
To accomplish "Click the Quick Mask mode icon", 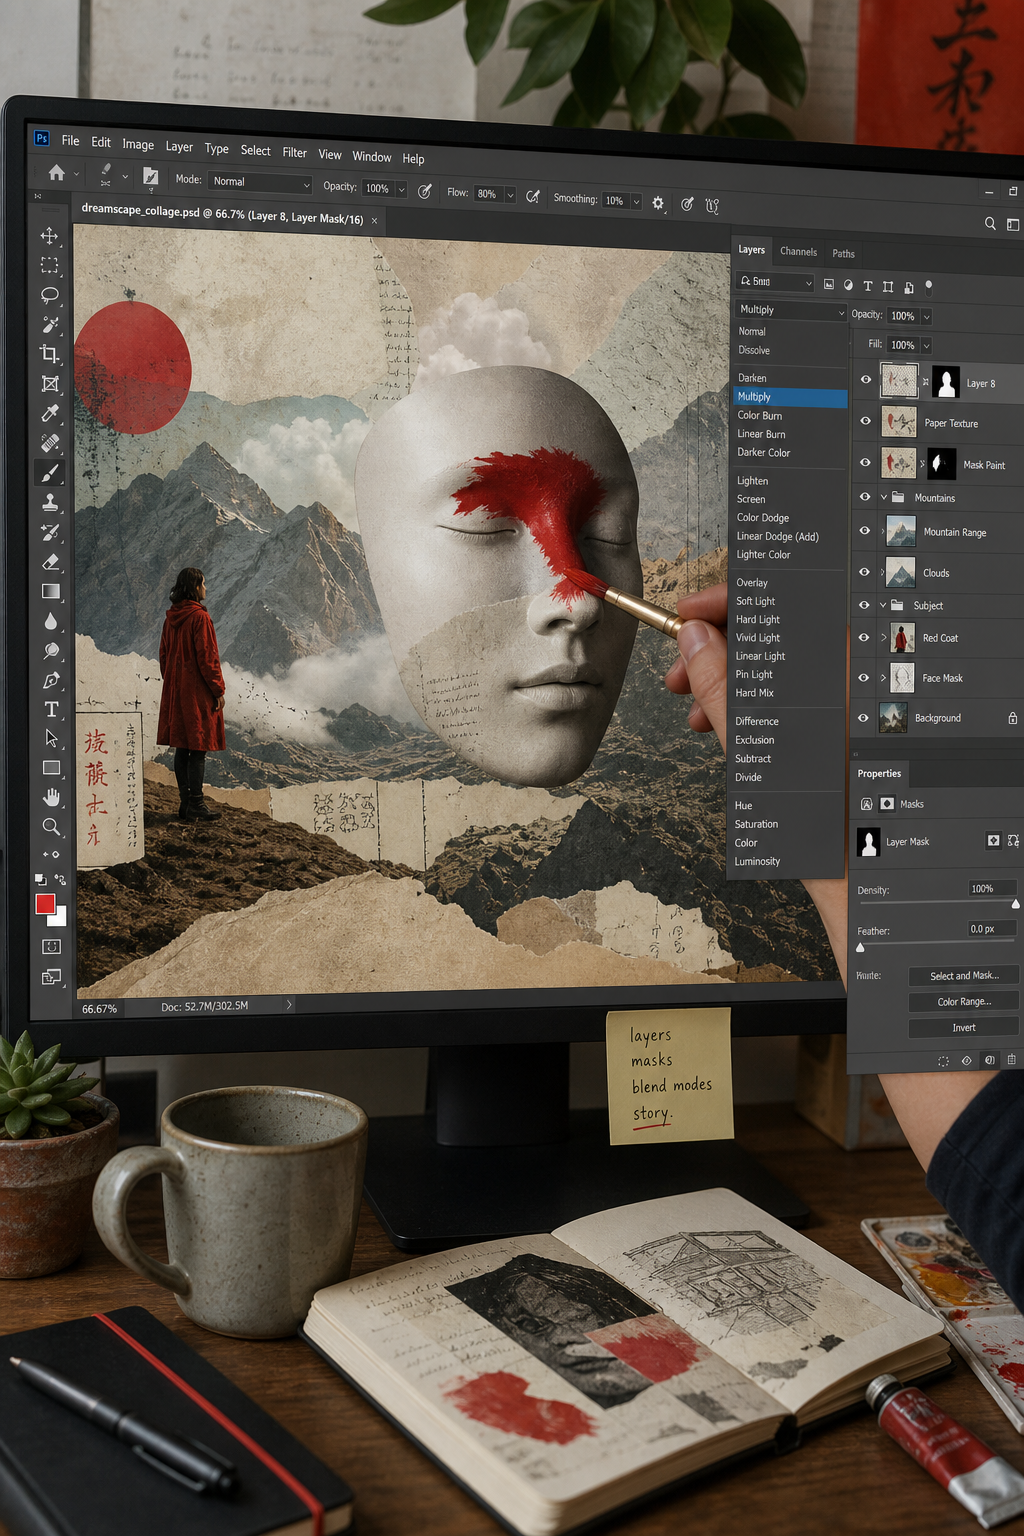I will point(52,946).
